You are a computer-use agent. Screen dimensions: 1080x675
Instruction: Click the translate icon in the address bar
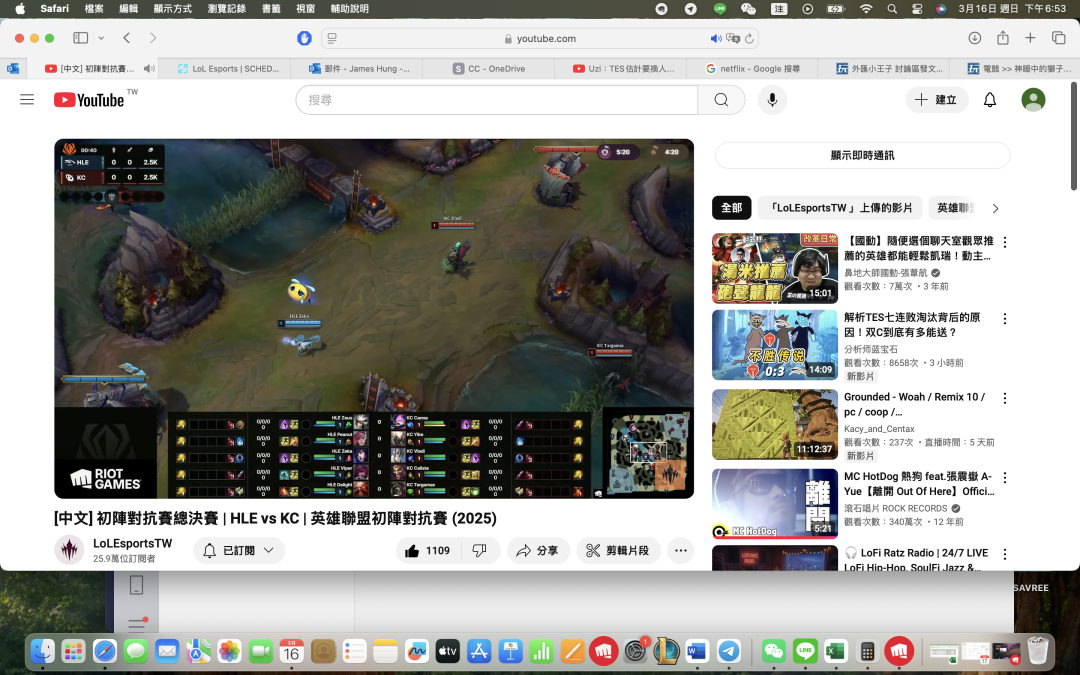[733, 39]
